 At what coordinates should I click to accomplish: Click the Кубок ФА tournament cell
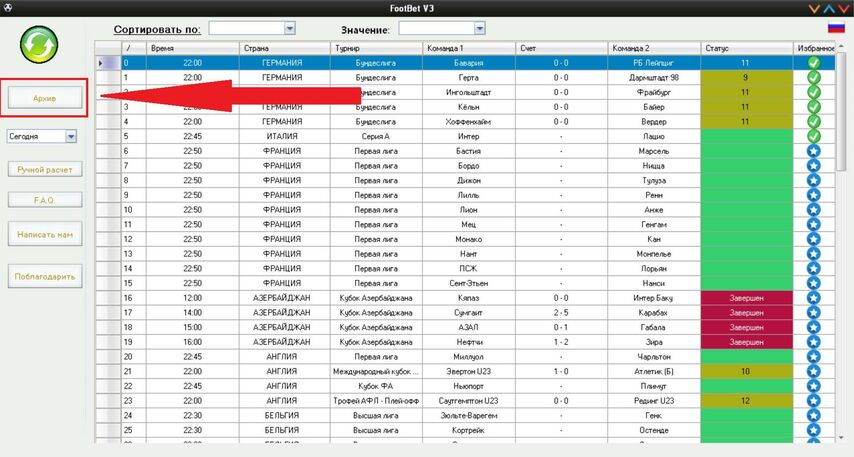[x=376, y=386]
